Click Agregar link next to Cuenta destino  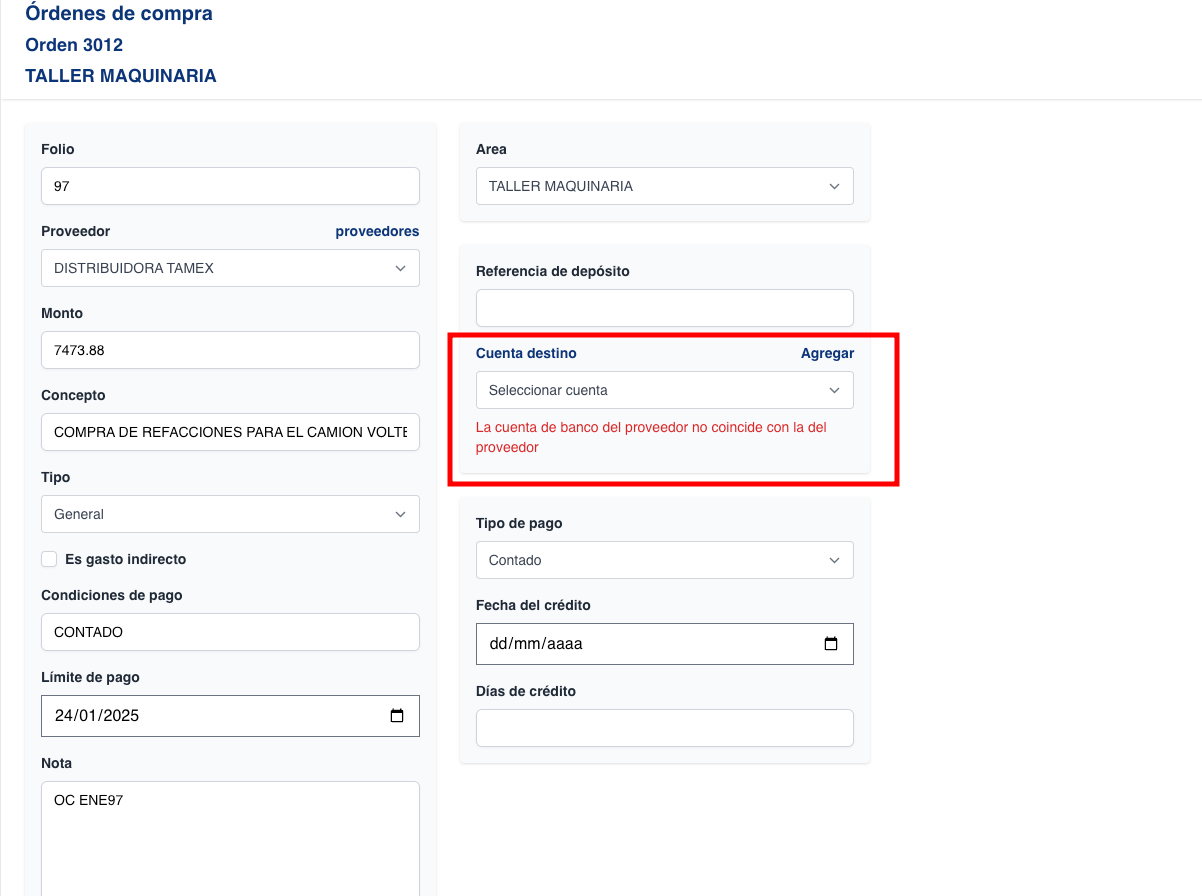click(827, 353)
